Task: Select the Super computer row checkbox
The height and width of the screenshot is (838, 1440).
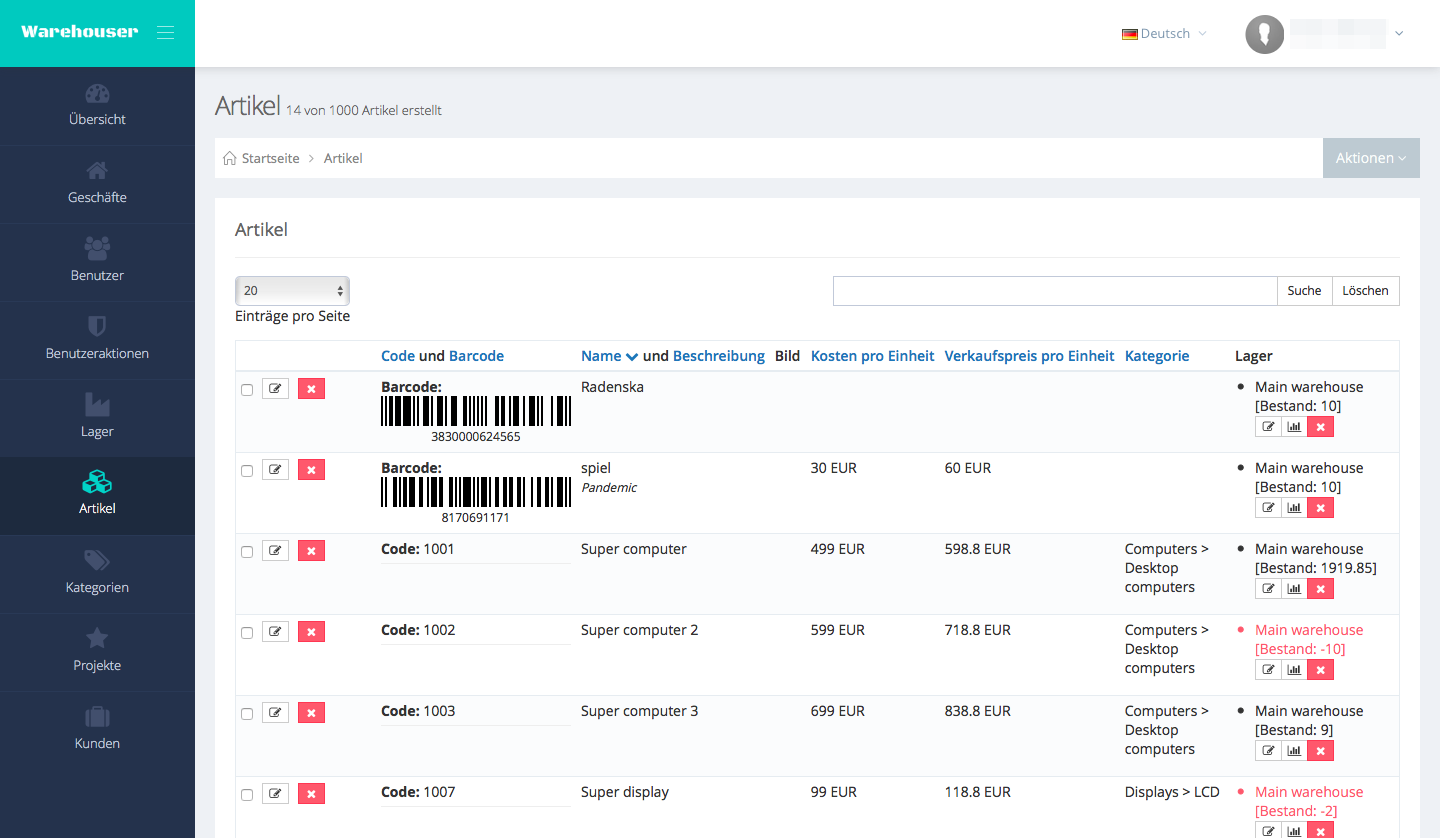Action: click(x=247, y=552)
